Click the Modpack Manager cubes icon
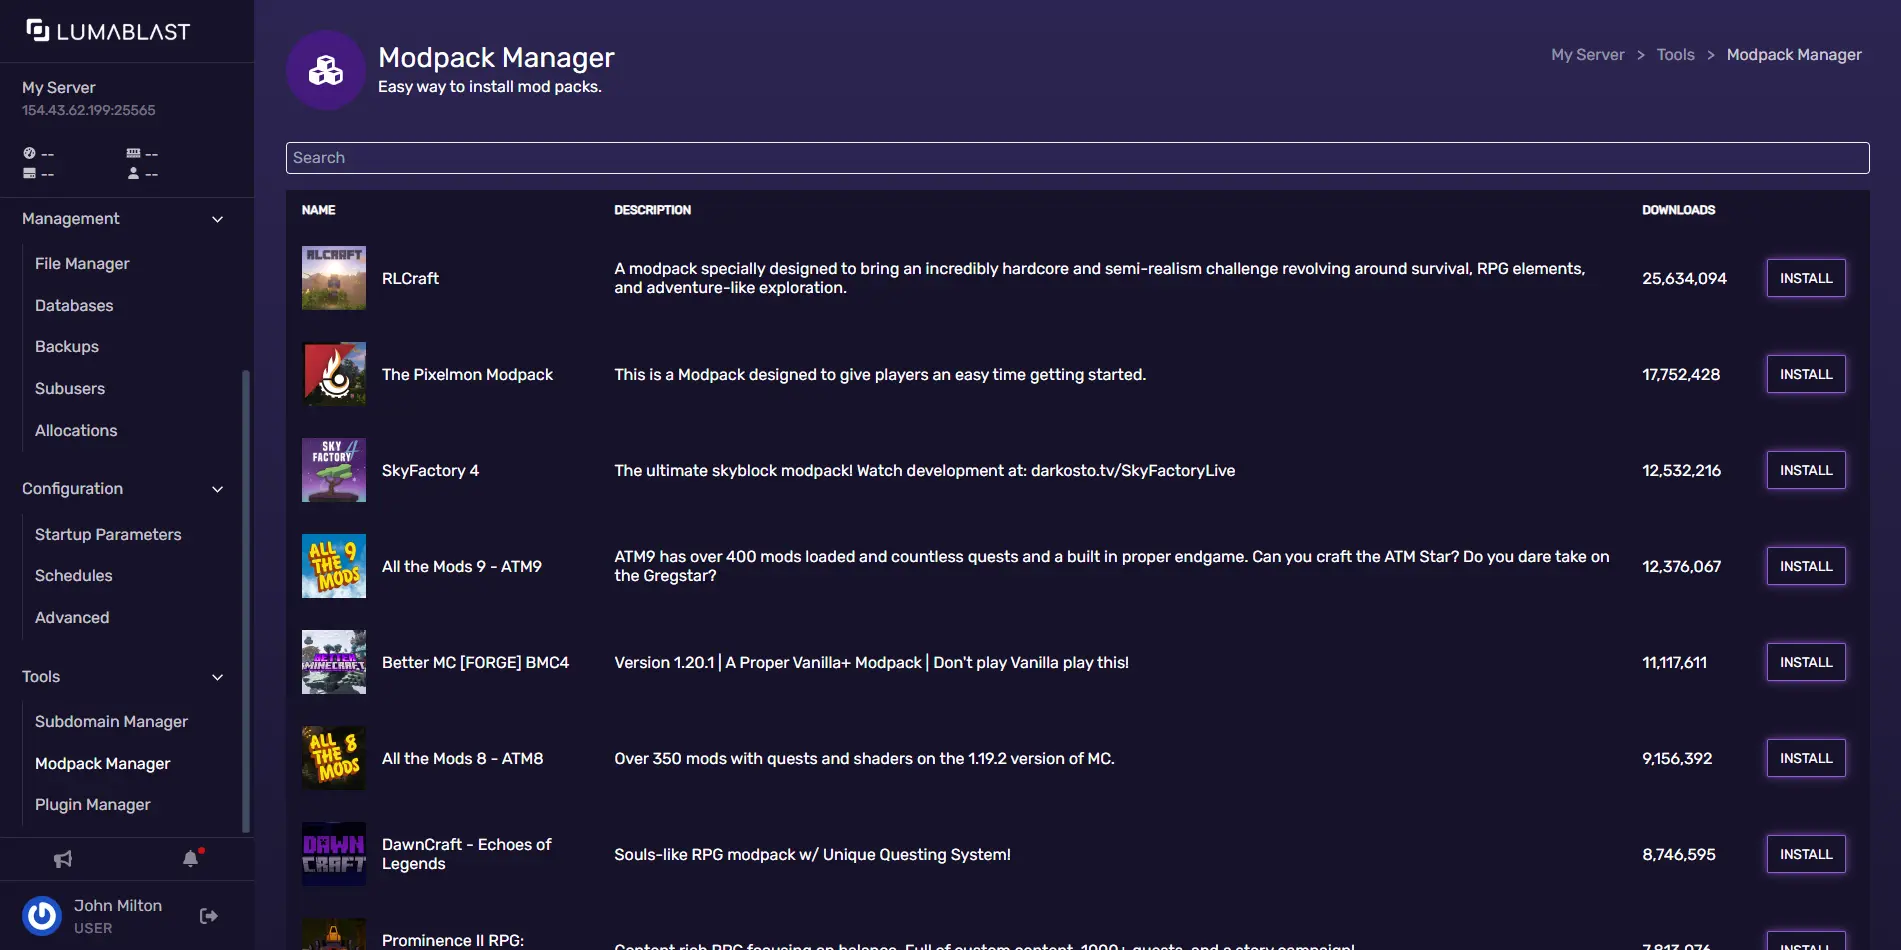This screenshot has height=950, width=1901. (326, 70)
